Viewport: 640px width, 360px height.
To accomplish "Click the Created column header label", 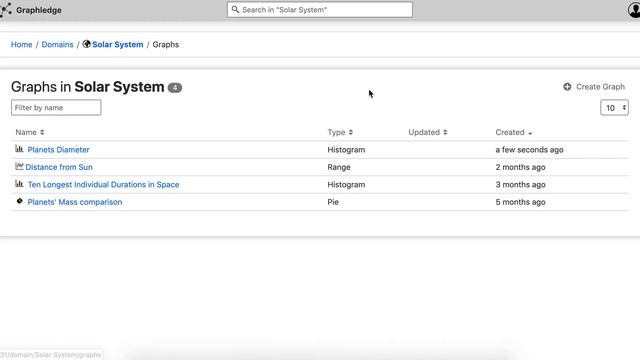I will 510,132.
